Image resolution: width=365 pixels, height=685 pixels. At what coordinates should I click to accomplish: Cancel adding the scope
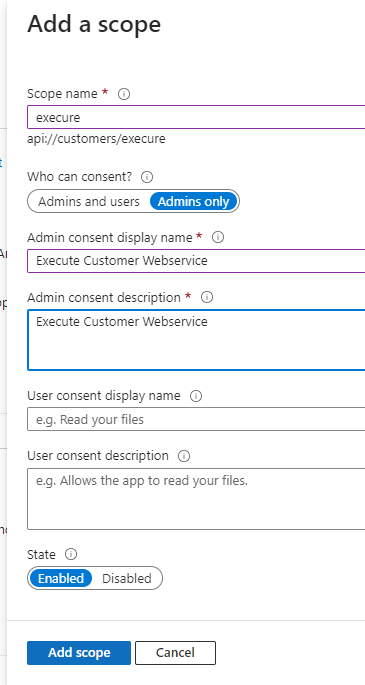point(175,653)
